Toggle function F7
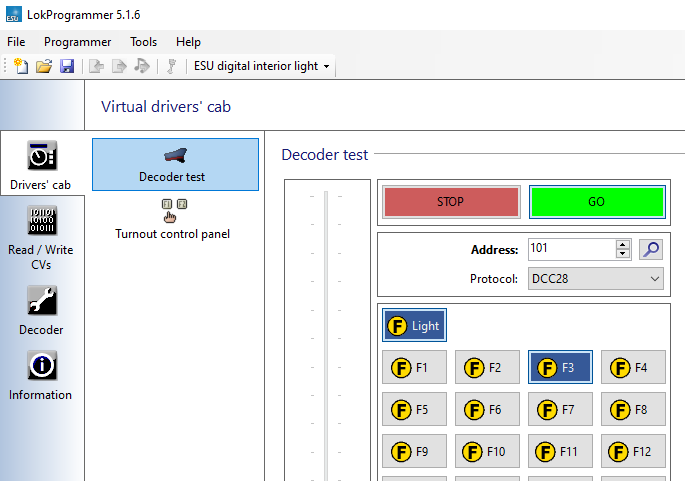Screen dimensions: 685x481 point(560,409)
